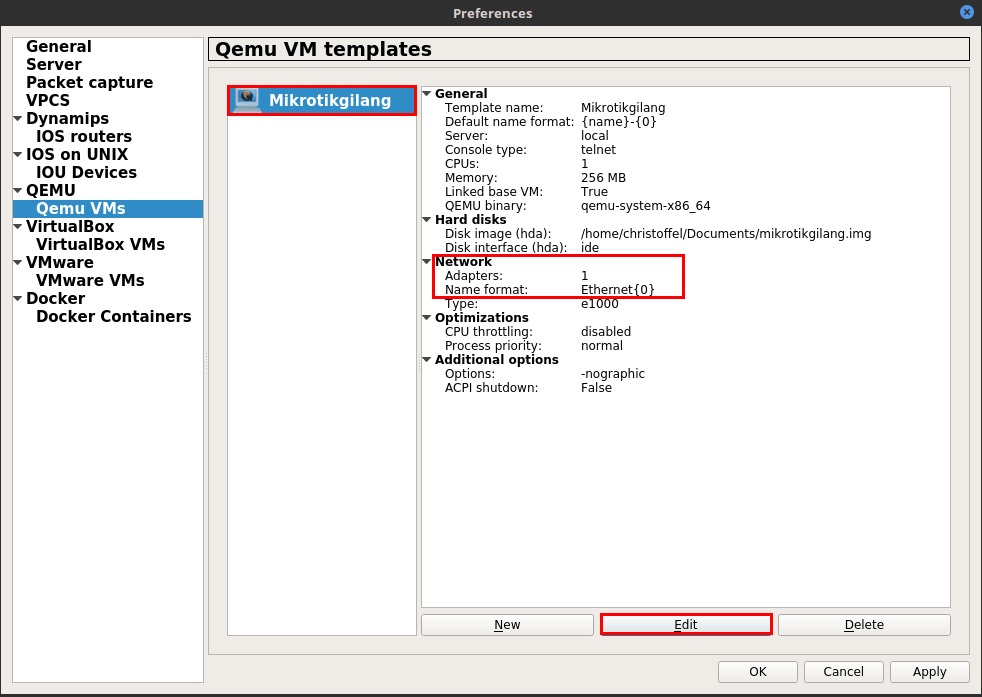
Task: Collapse the Additional options group
Action: pyautogui.click(x=427, y=359)
